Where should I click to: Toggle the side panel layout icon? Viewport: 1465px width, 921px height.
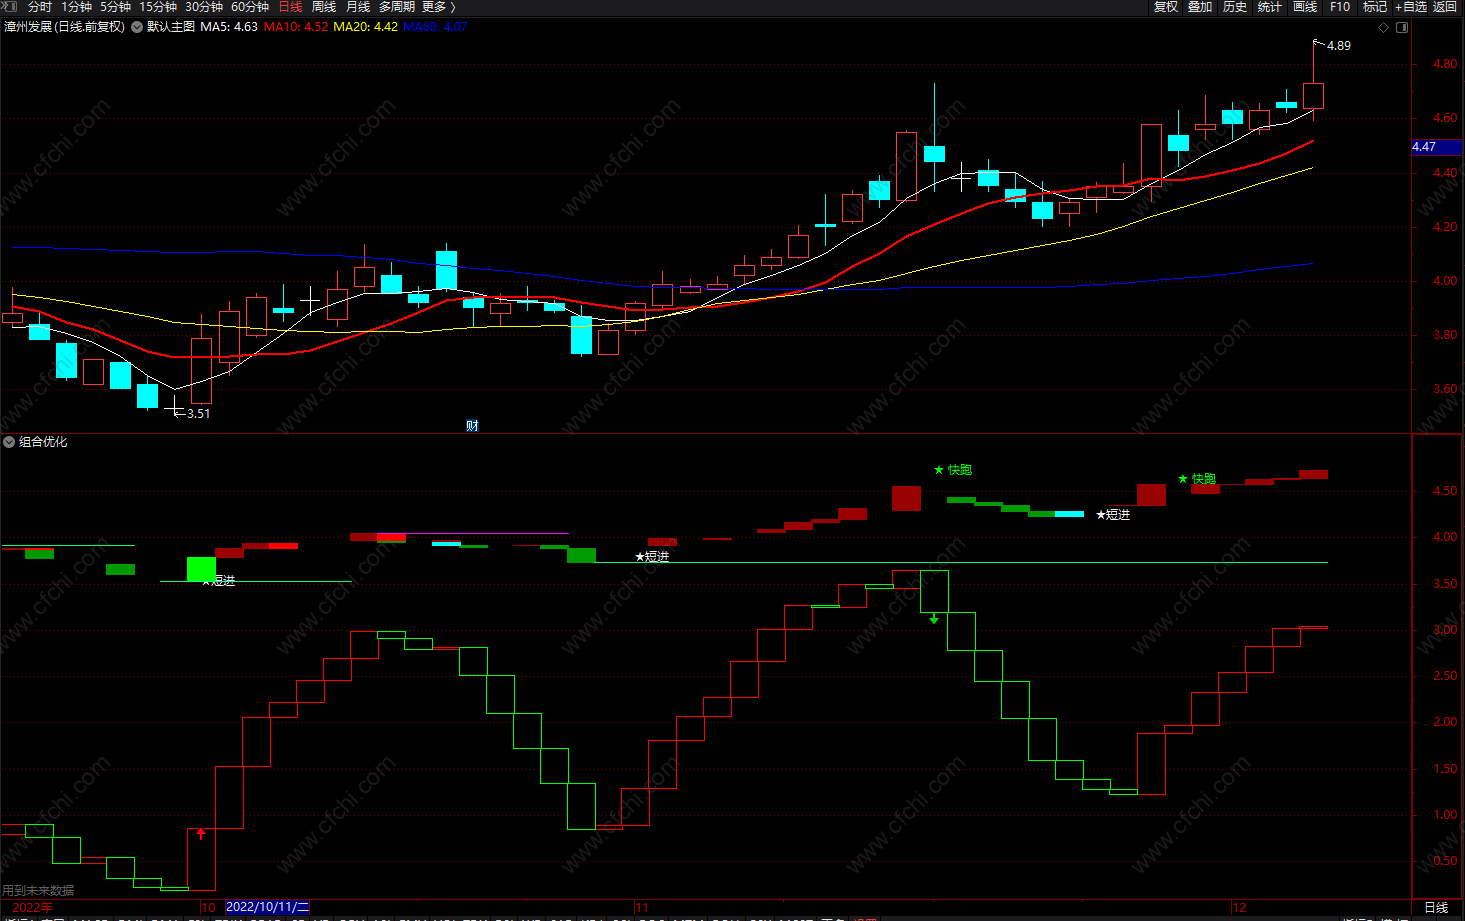[x=1402, y=27]
